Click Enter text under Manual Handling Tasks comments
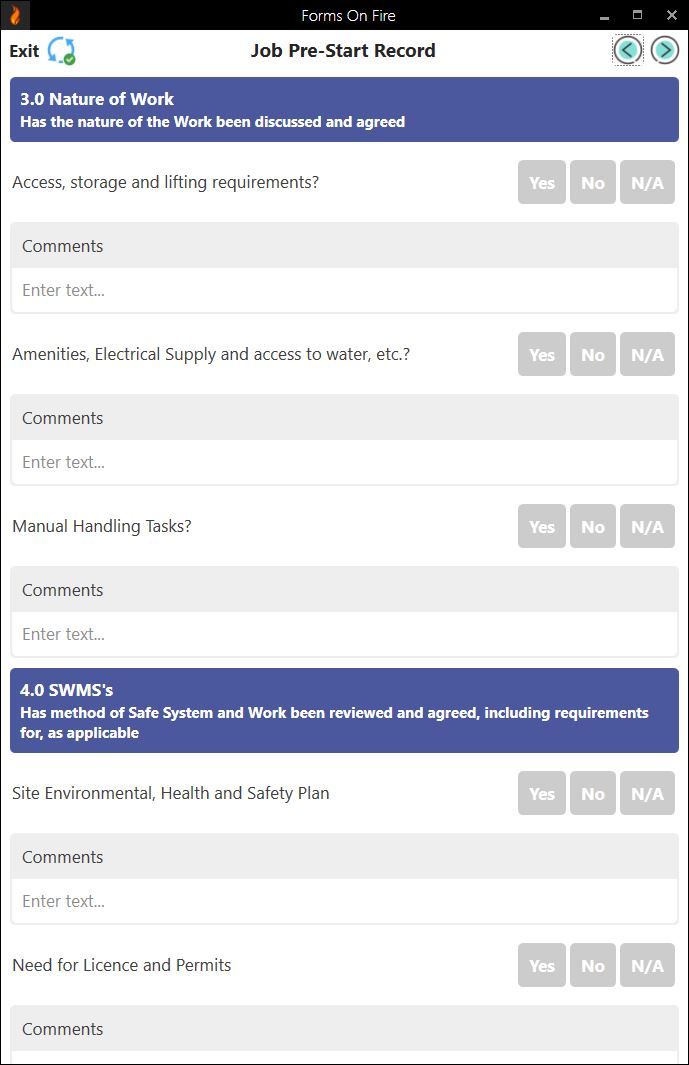The height and width of the screenshot is (1065, 689). pyautogui.click(x=344, y=634)
